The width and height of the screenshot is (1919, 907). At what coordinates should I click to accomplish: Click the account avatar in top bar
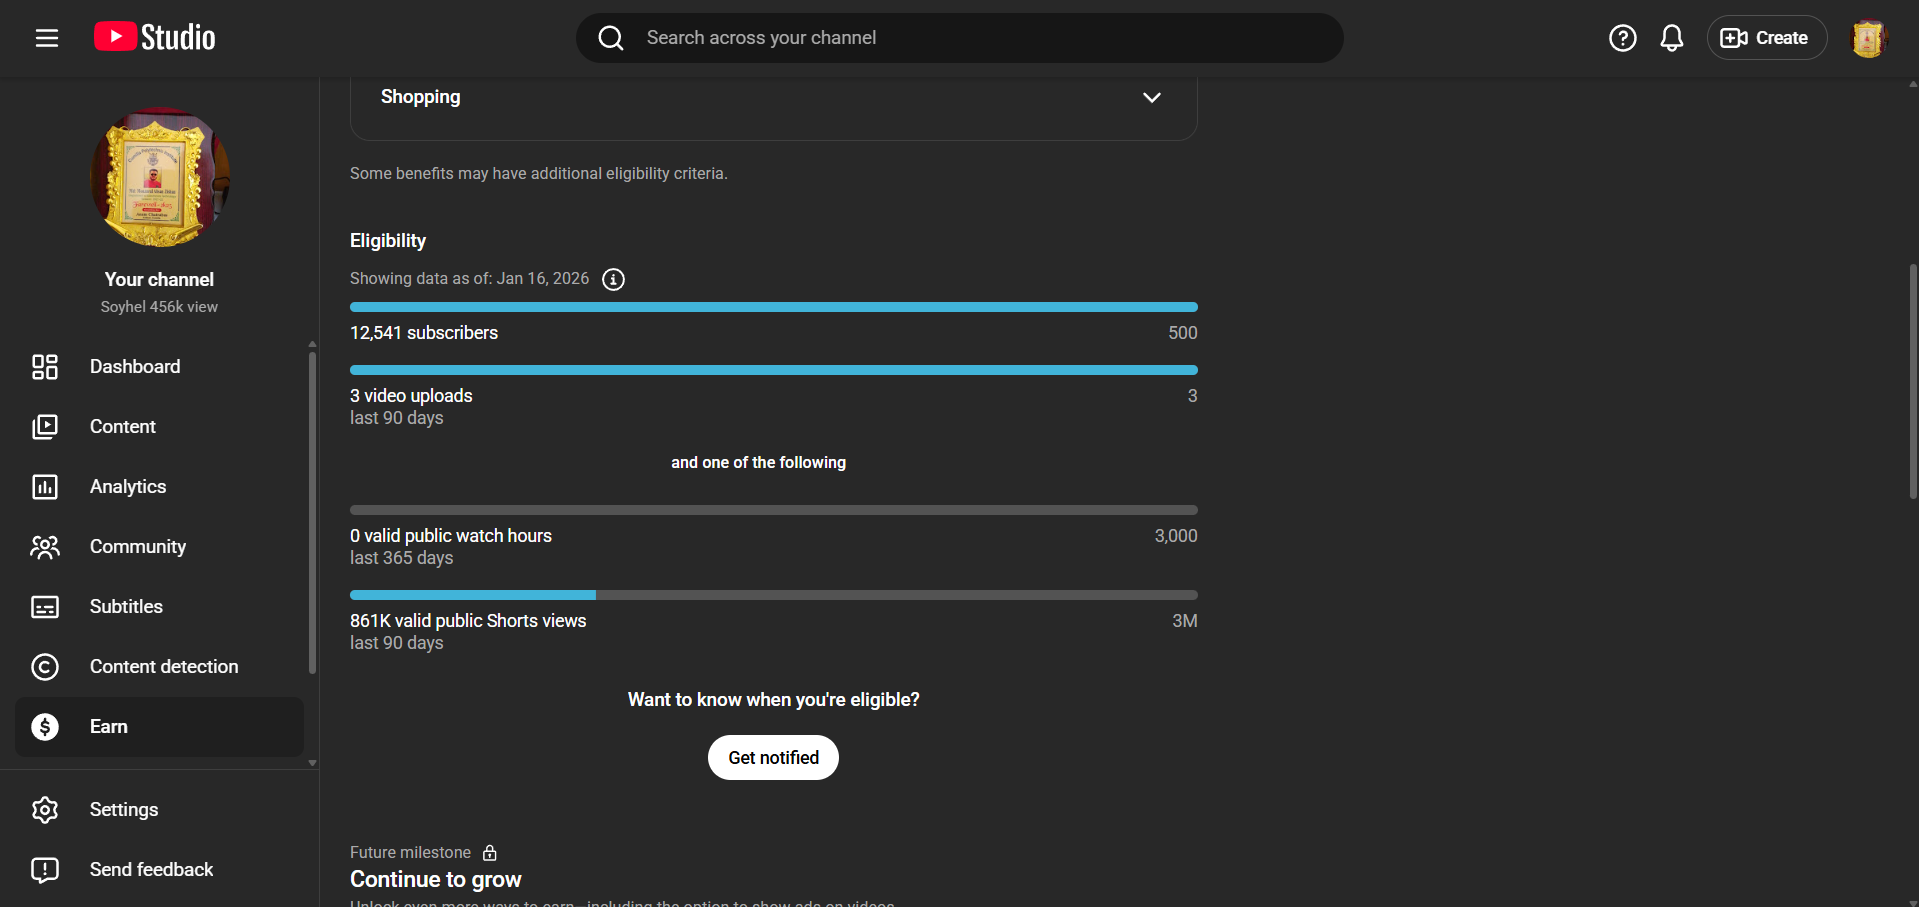coord(1867,38)
